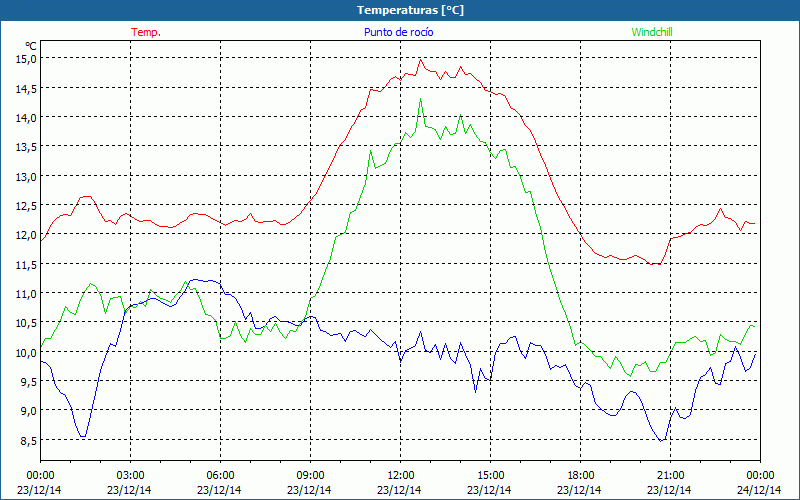
Task: Click the 18:00 time axis label
Action: 580,476
